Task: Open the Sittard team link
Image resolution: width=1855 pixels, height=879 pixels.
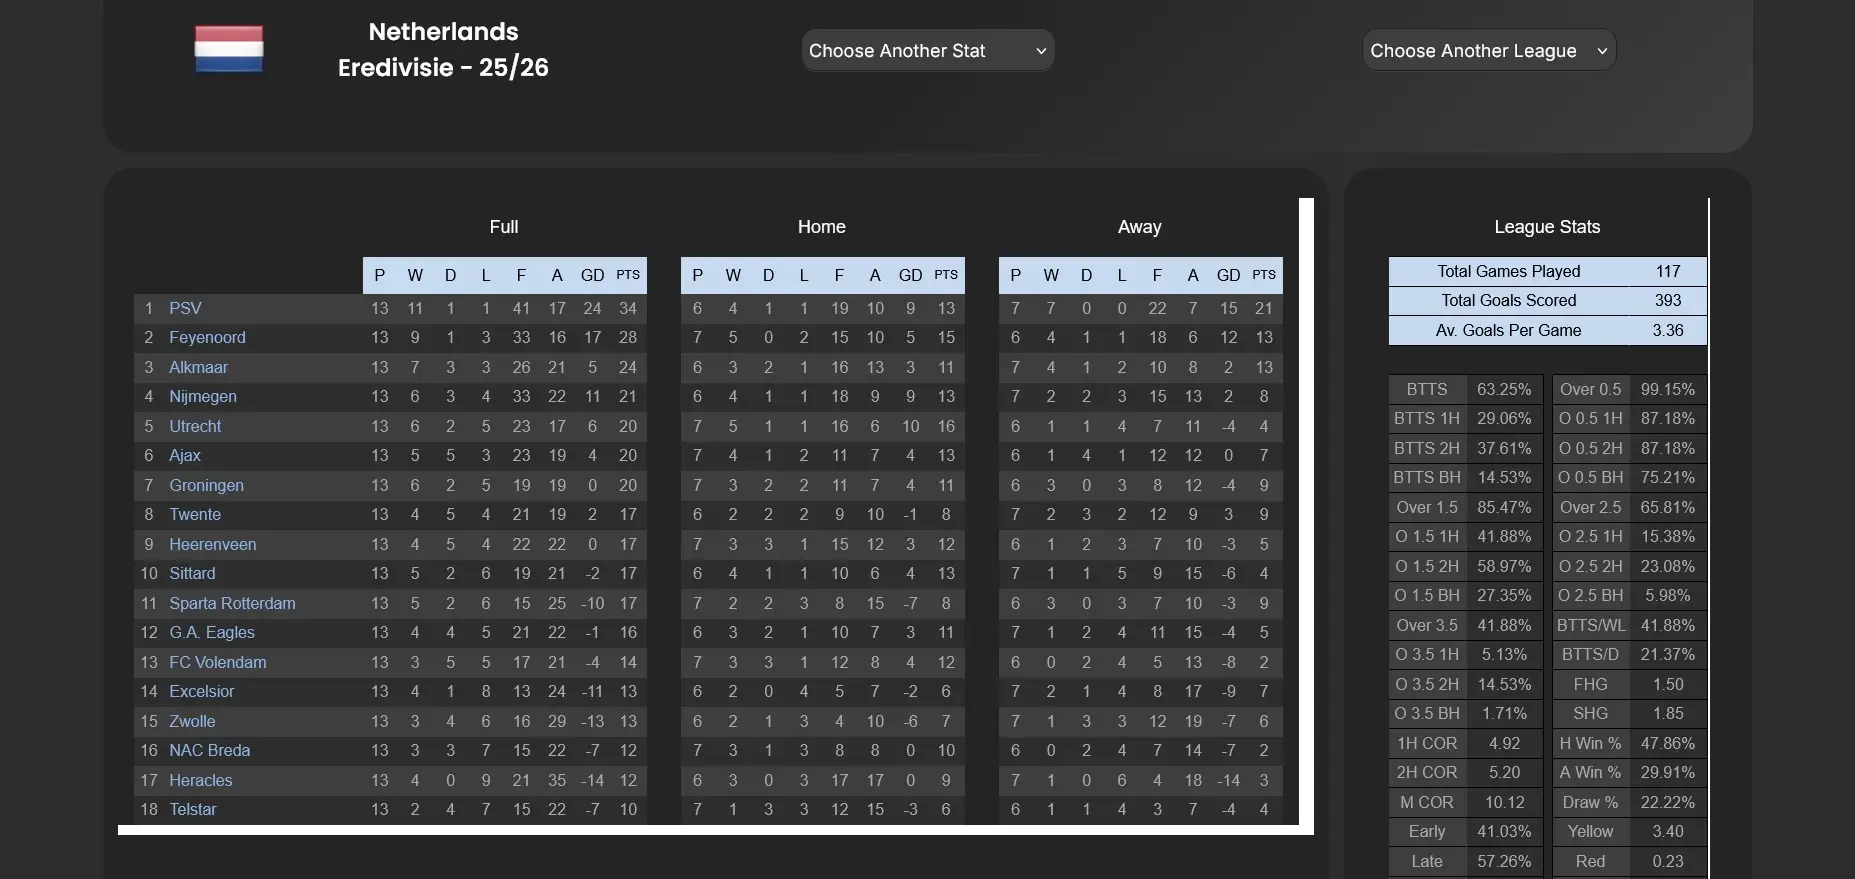Action: [x=192, y=573]
